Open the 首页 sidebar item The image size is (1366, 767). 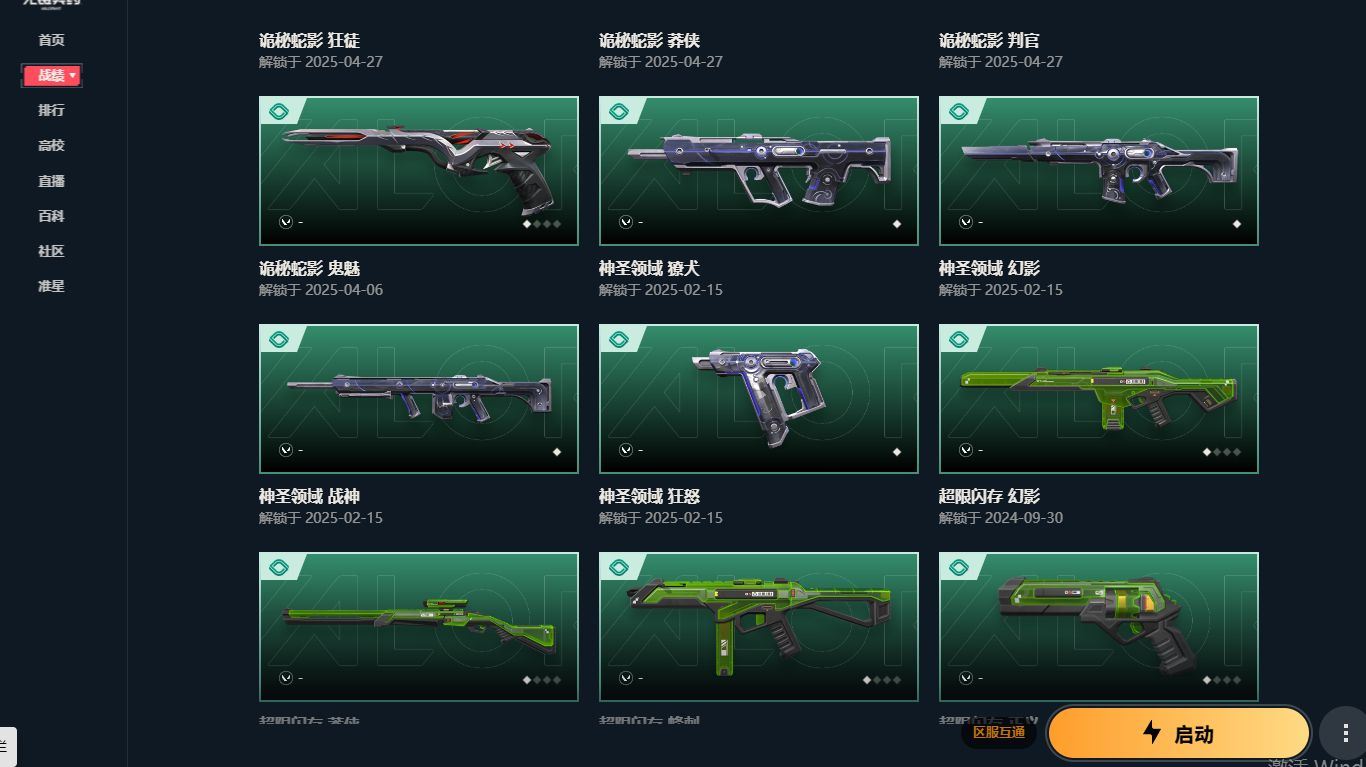click(x=51, y=40)
